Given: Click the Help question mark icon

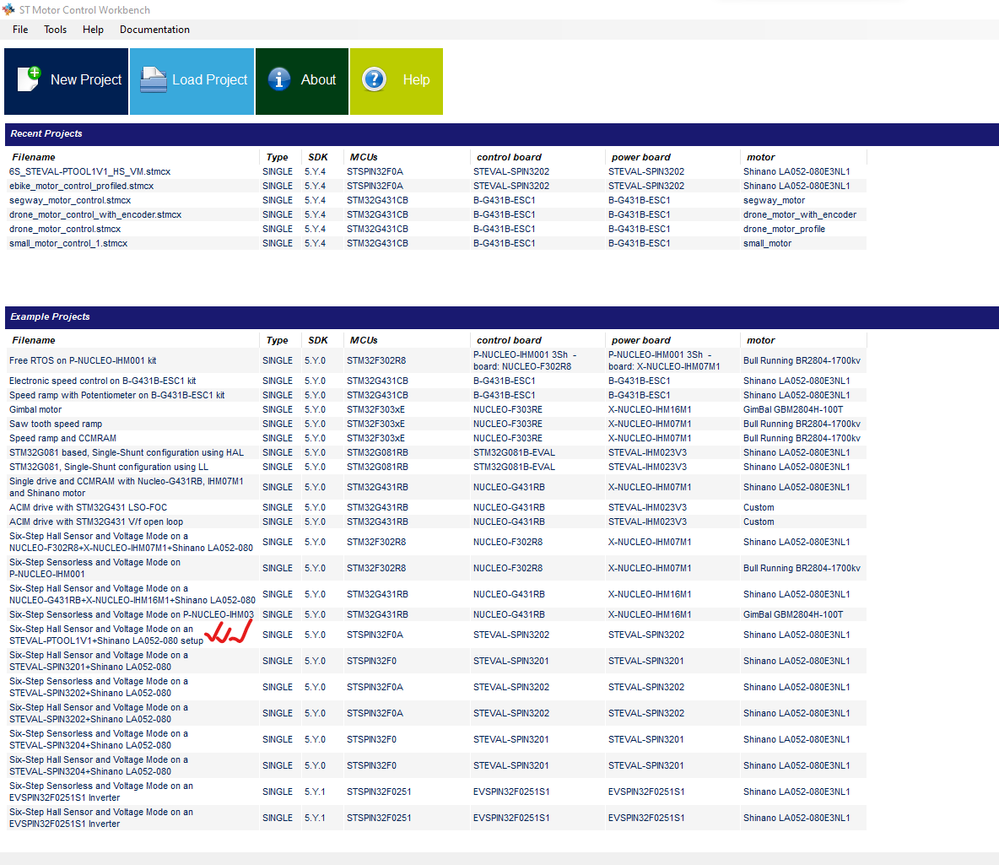Looking at the screenshot, I should pyautogui.click(x=374, y=80).
